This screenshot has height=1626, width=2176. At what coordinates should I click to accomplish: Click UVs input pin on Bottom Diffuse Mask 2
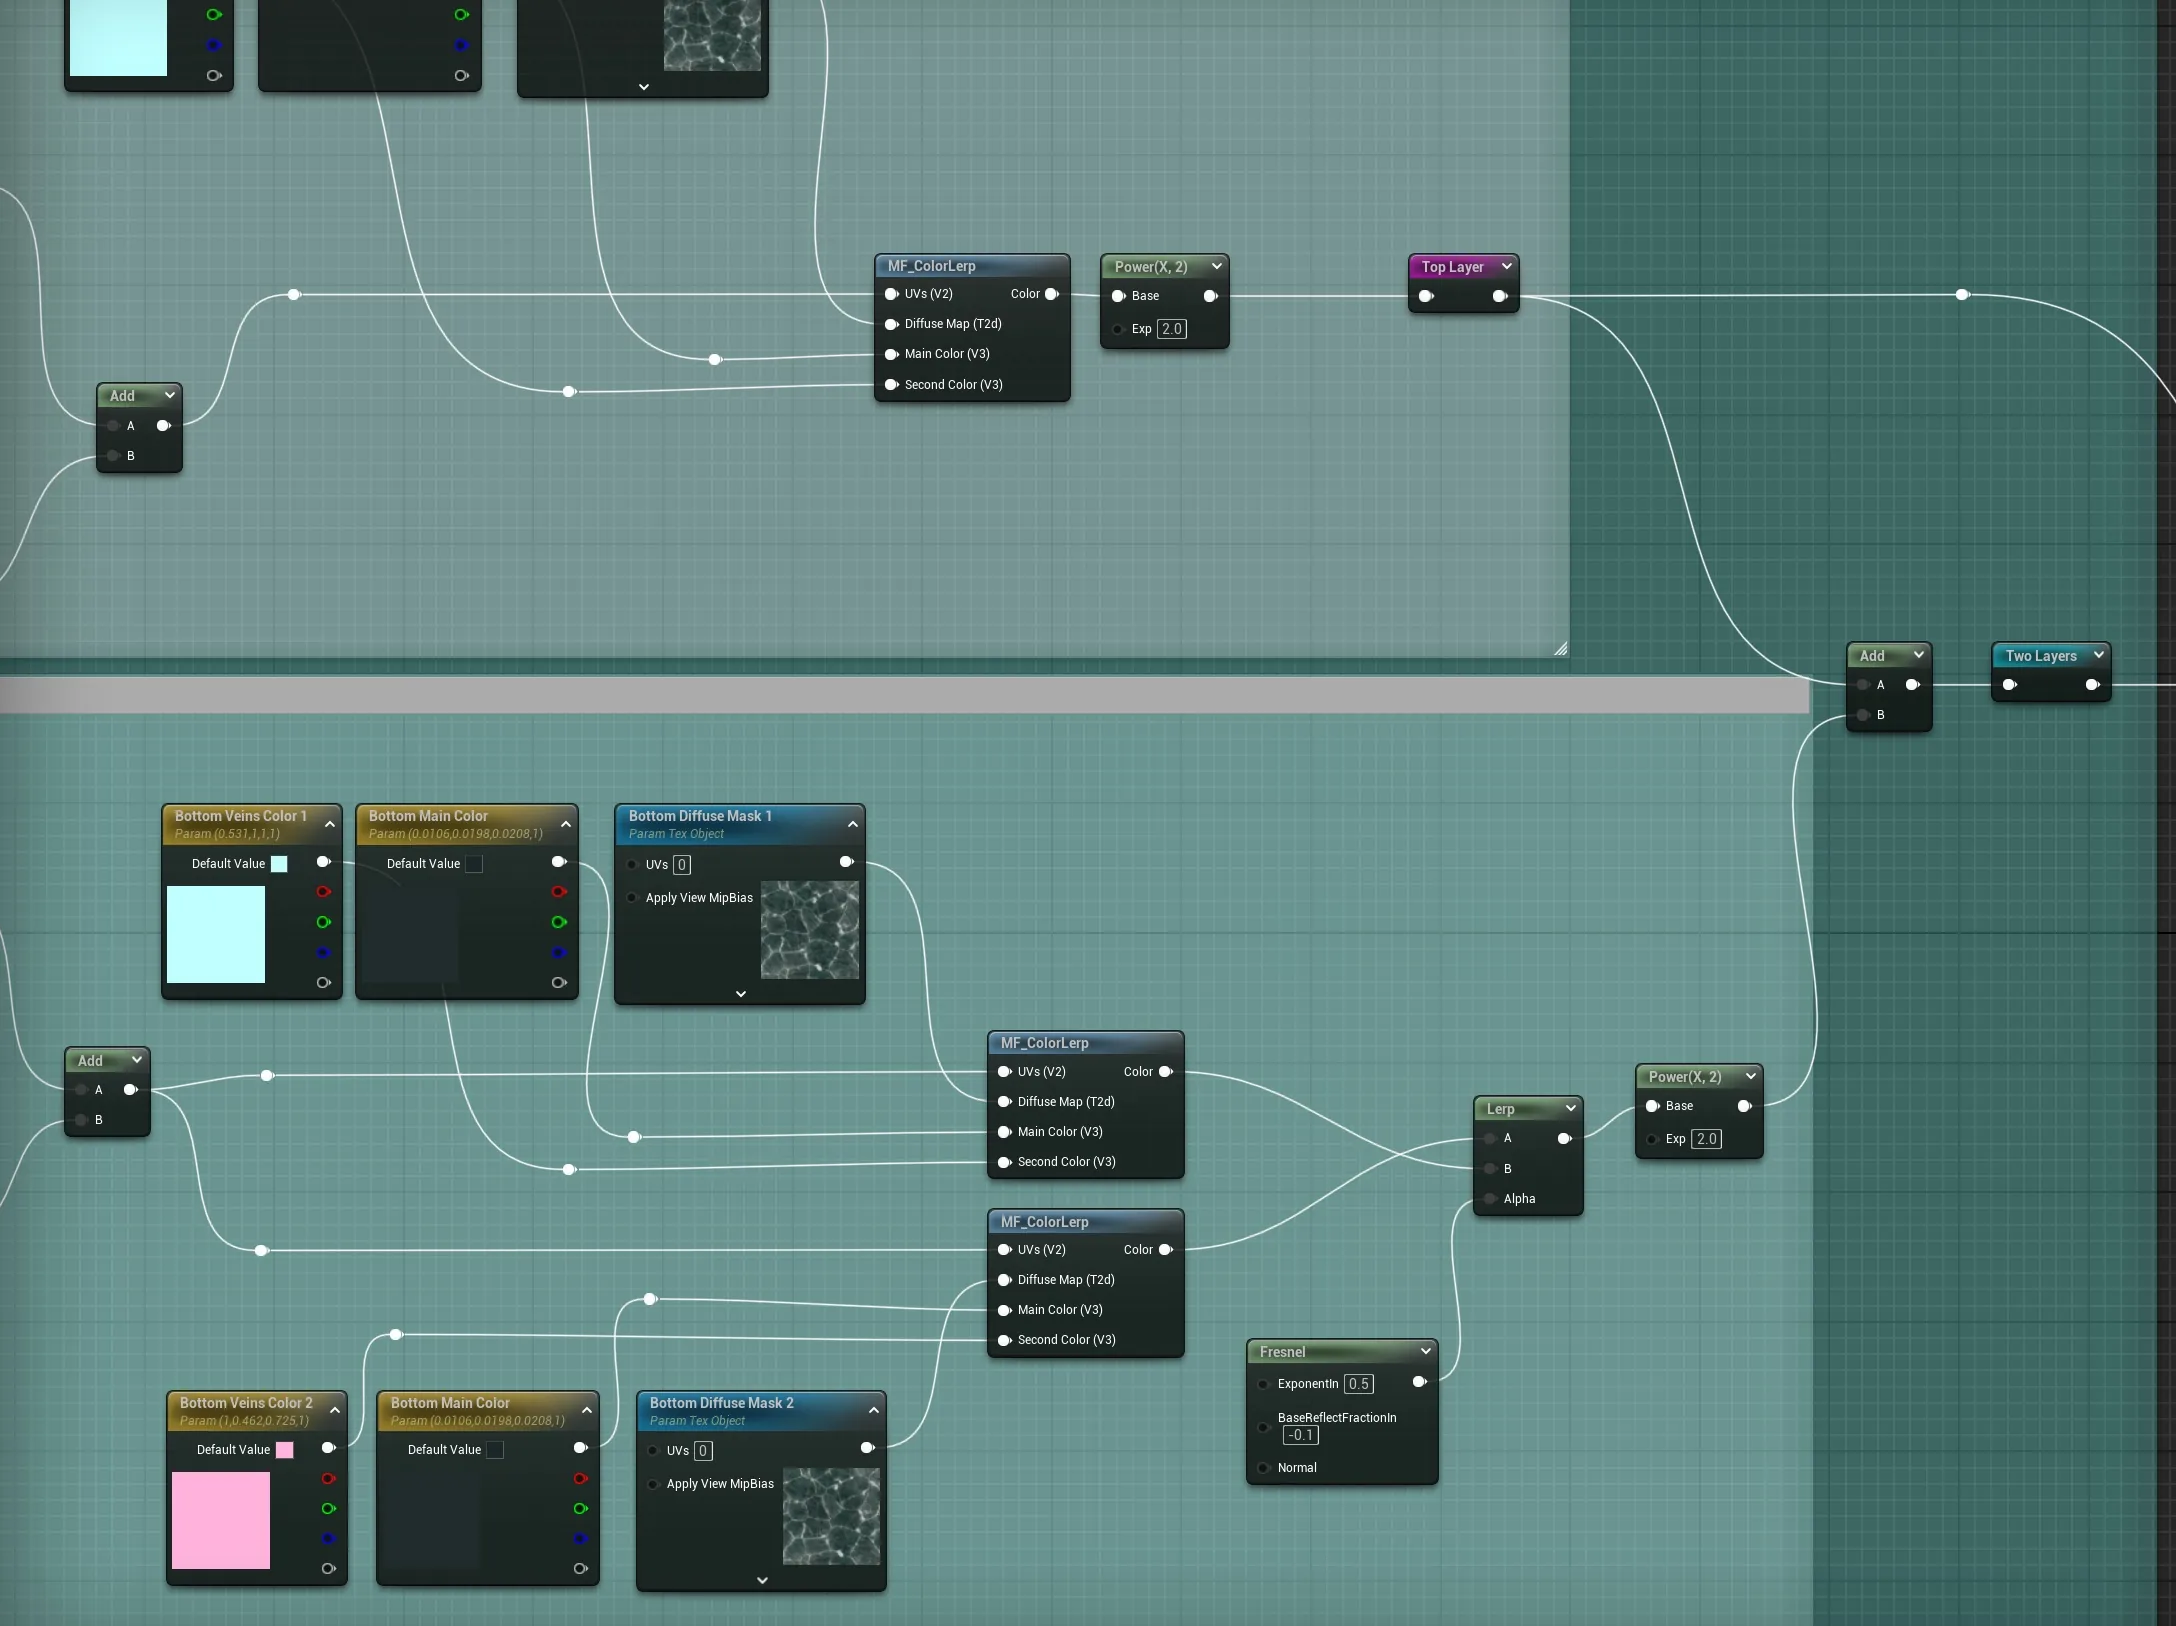tap(653, 1450)
